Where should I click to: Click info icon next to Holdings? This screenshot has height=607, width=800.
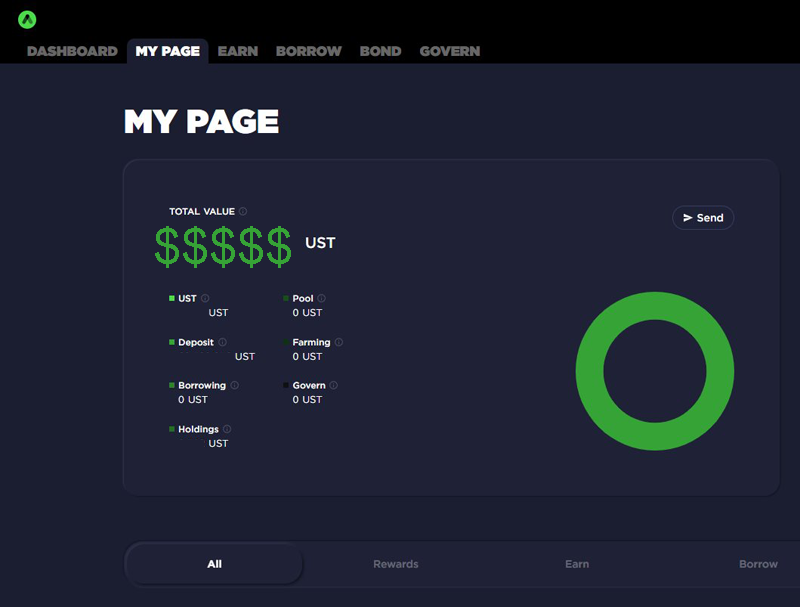tap(227, 430)
